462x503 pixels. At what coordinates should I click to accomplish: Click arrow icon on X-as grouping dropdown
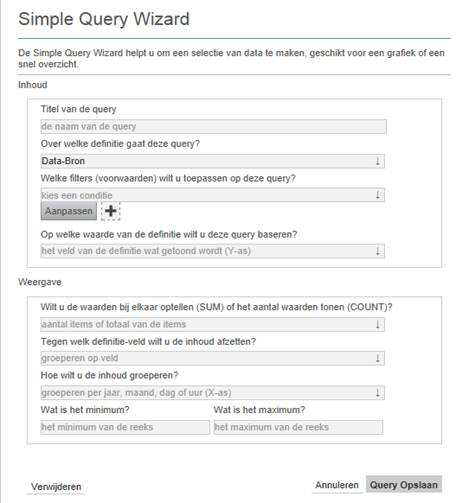tap(378, 393)
